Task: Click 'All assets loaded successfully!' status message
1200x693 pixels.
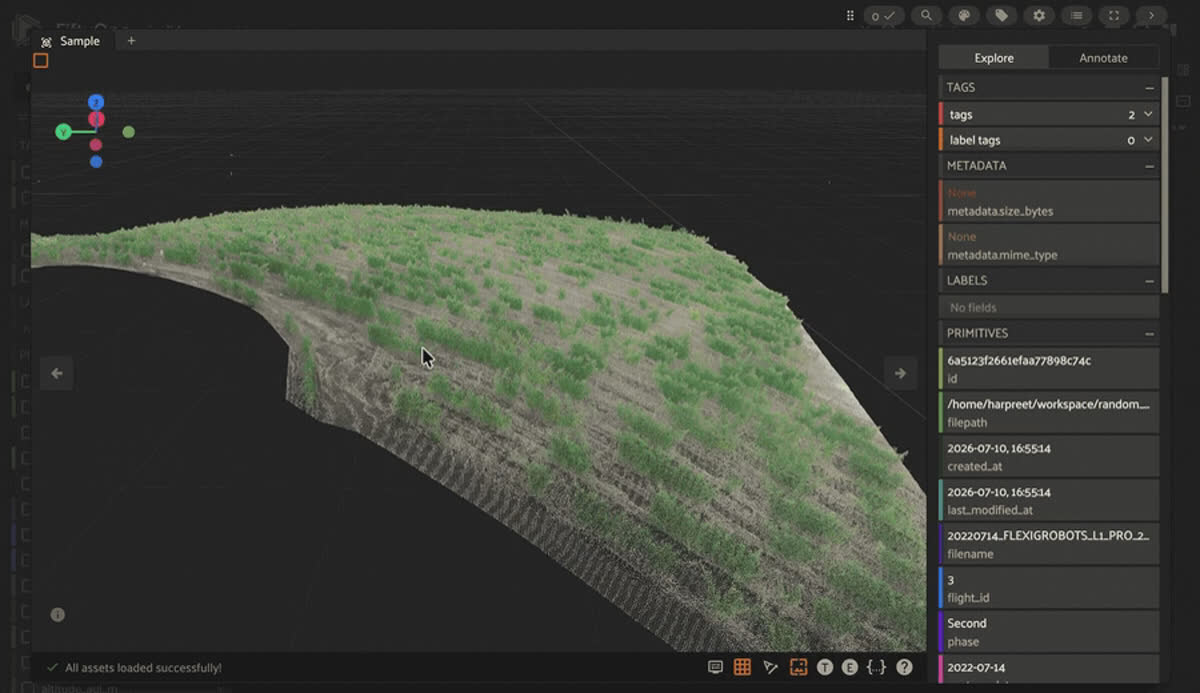Action: click(143, 667)
